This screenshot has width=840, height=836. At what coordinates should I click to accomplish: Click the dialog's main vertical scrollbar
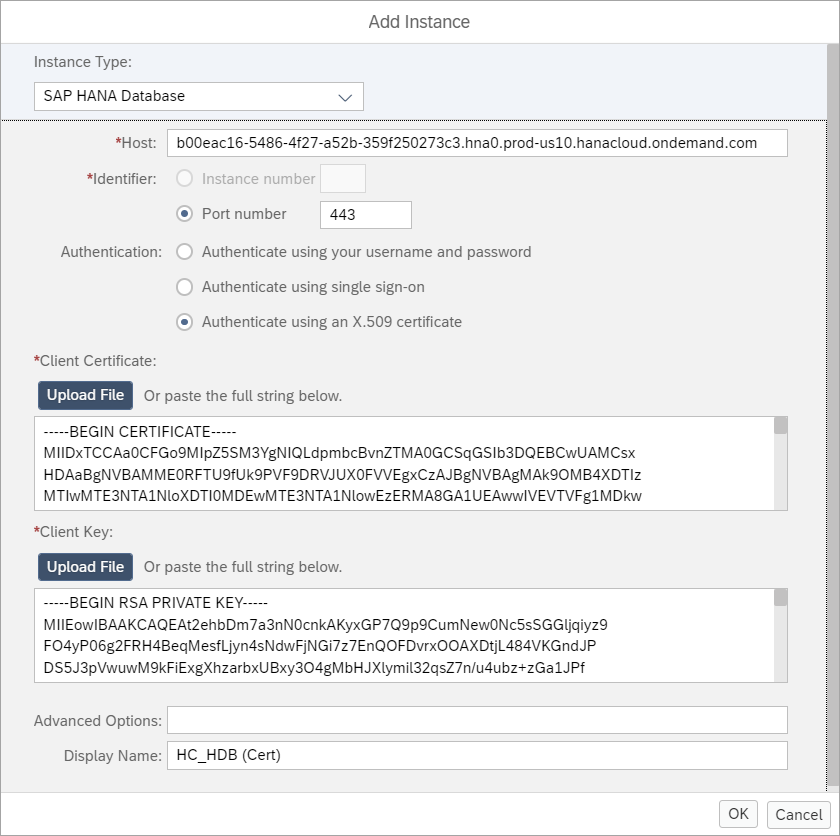click(x=833, y=418)
